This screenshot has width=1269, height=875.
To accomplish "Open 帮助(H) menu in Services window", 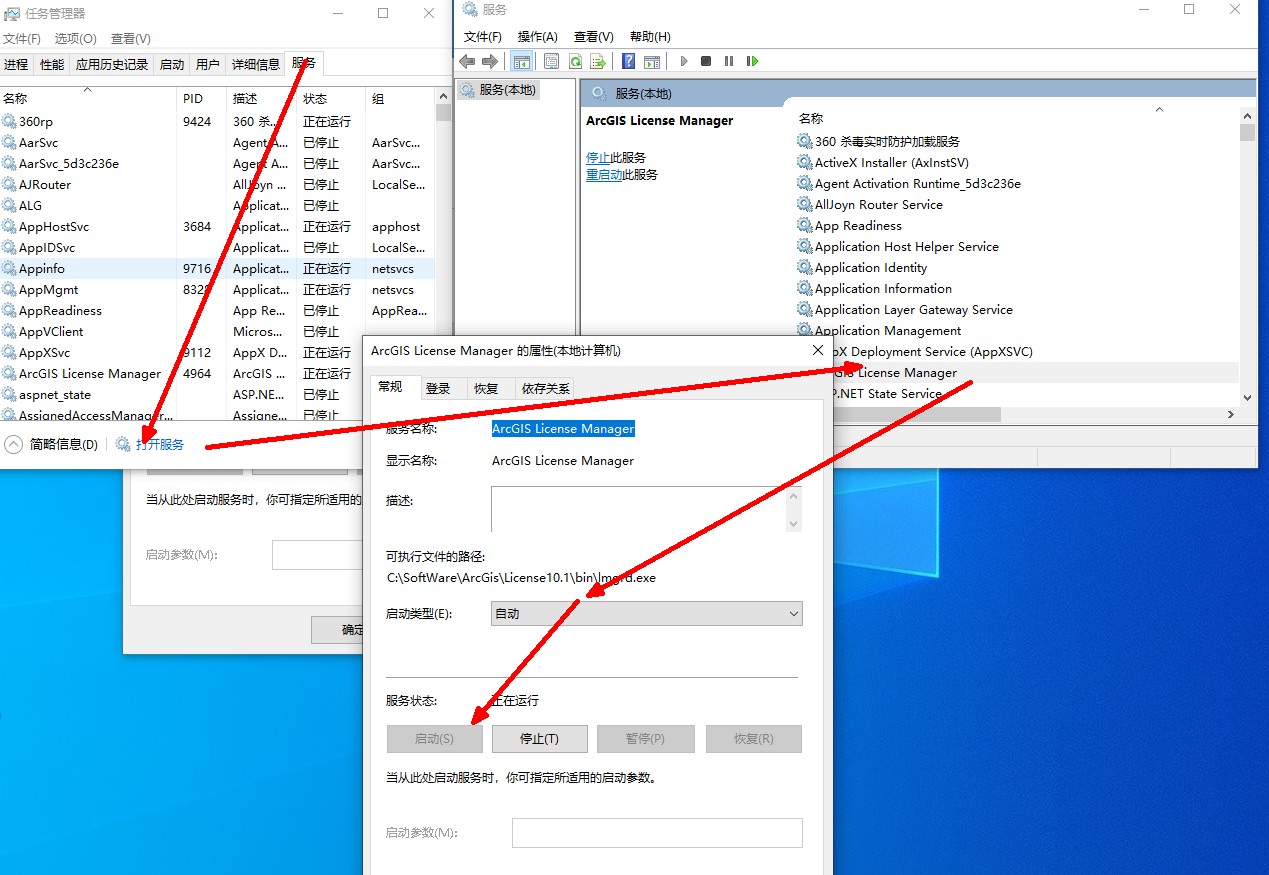I will (x=650, y=37).
